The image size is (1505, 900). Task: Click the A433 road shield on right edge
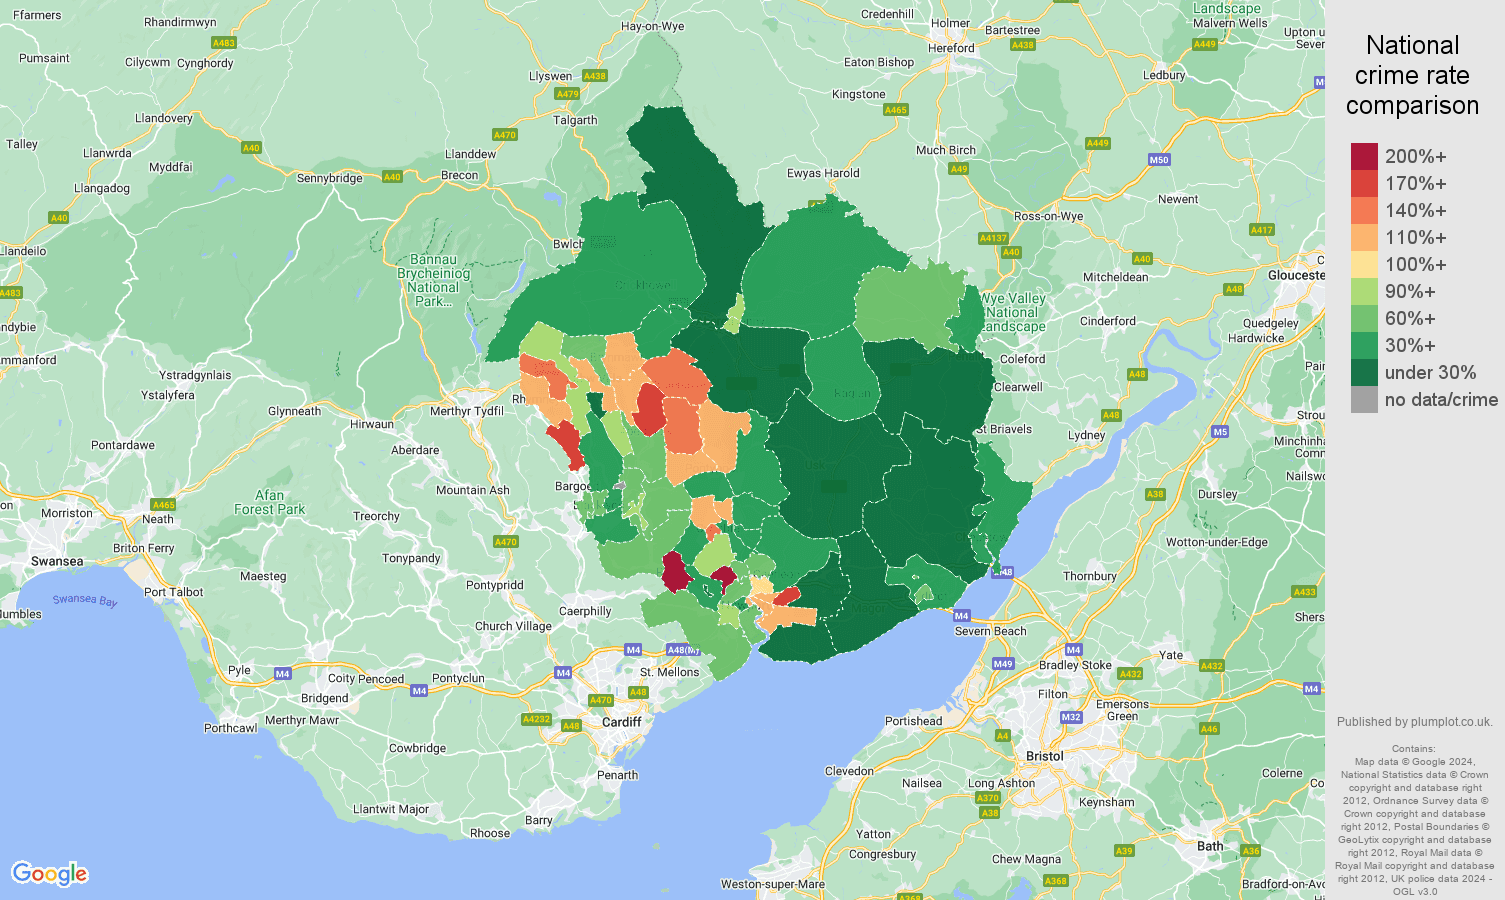point(1305,592)
